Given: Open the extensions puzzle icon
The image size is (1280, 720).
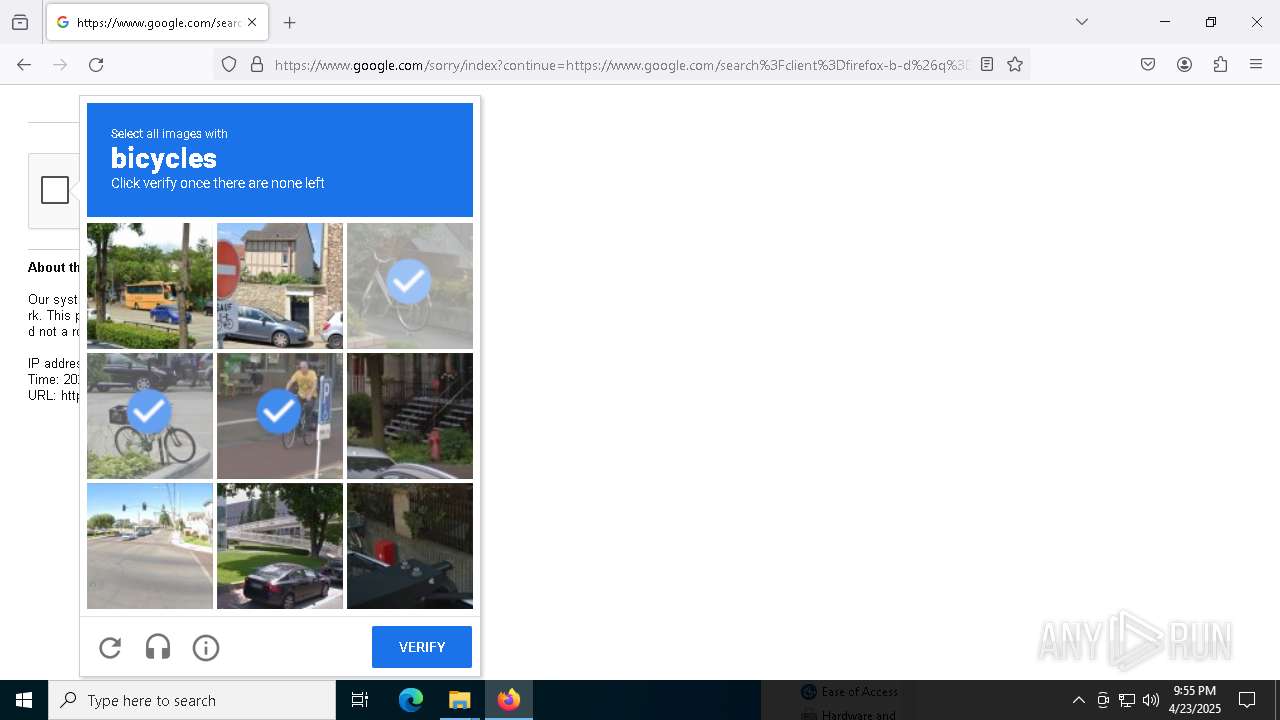Looking at the screenshot, I should pyautogui.click(x=1220, y=65).
